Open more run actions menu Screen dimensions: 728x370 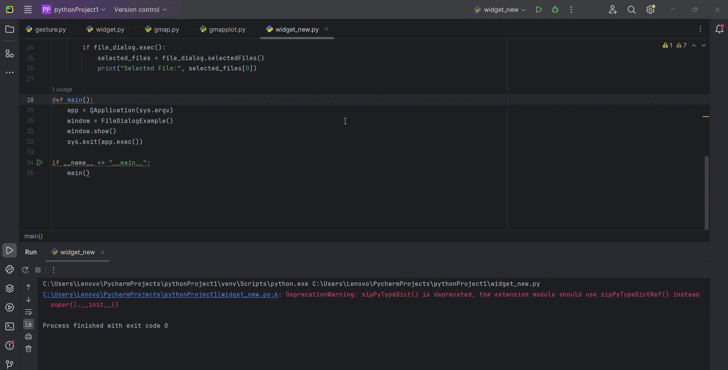tap(571, 9)
